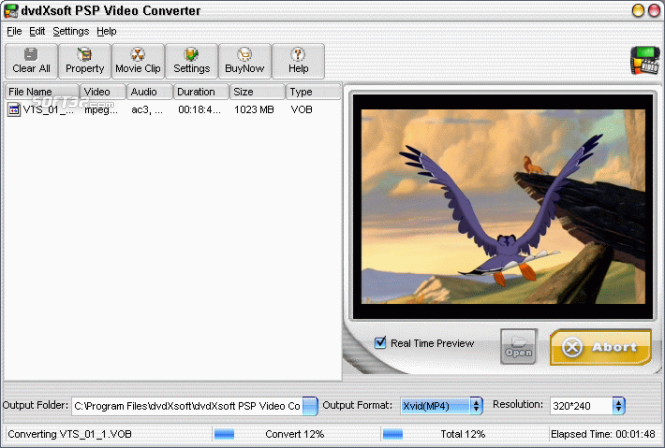Viewport: 665px width, 448px height.
Task: Select the VTS_01 VOB file row
Action: point(173,109)
